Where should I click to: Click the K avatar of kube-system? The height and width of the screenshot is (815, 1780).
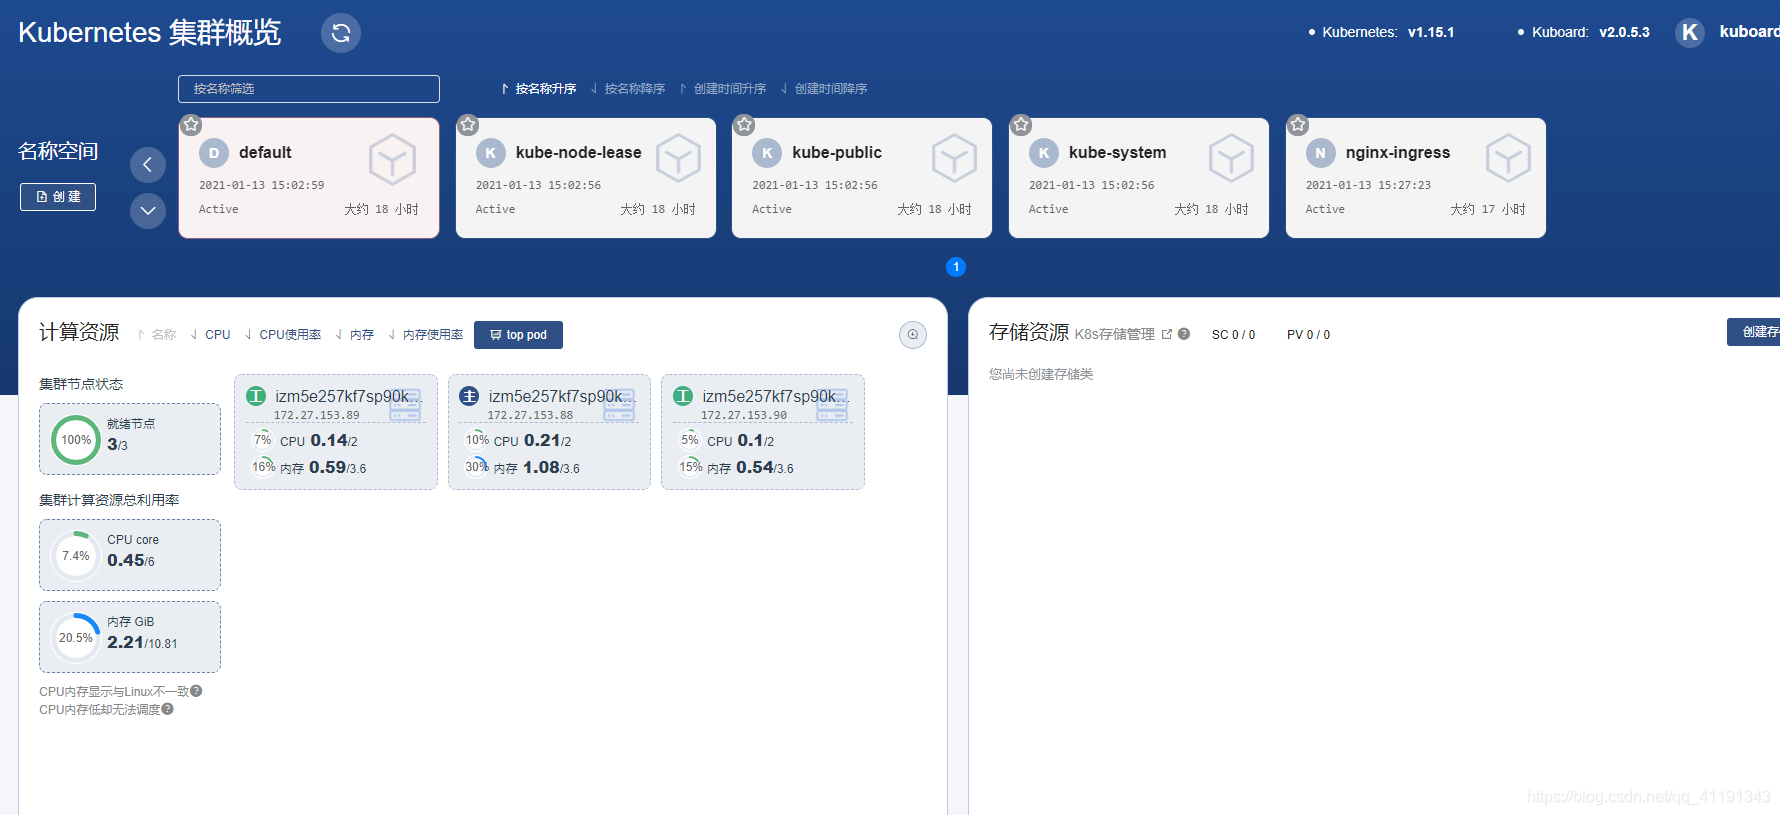pos(1044,153)
